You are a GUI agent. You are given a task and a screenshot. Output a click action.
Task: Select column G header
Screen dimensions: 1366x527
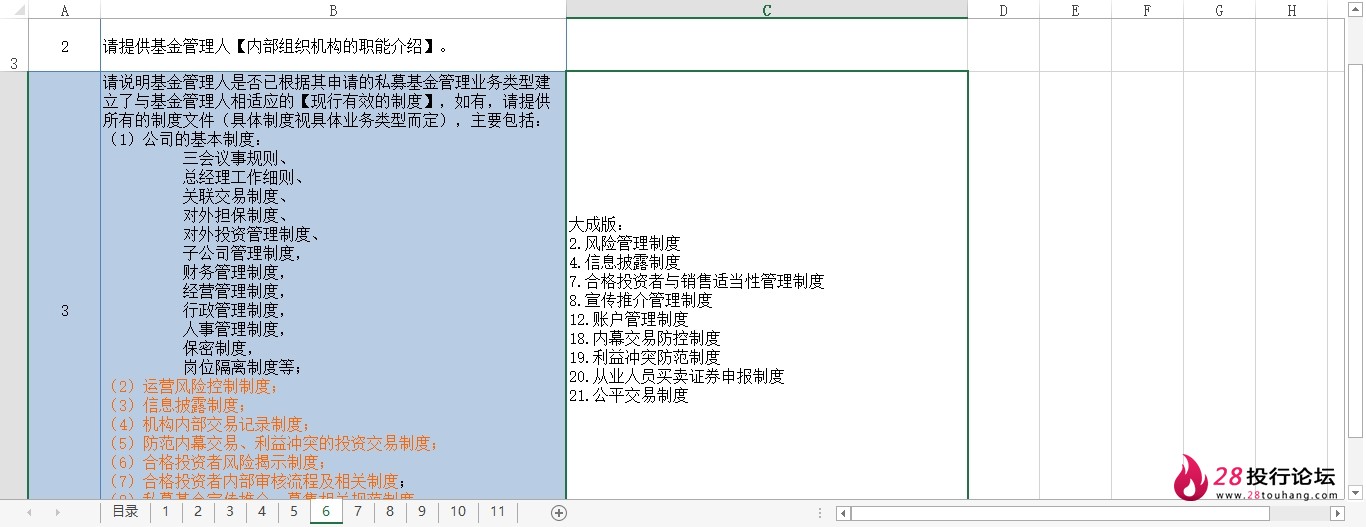(1219, 10)
